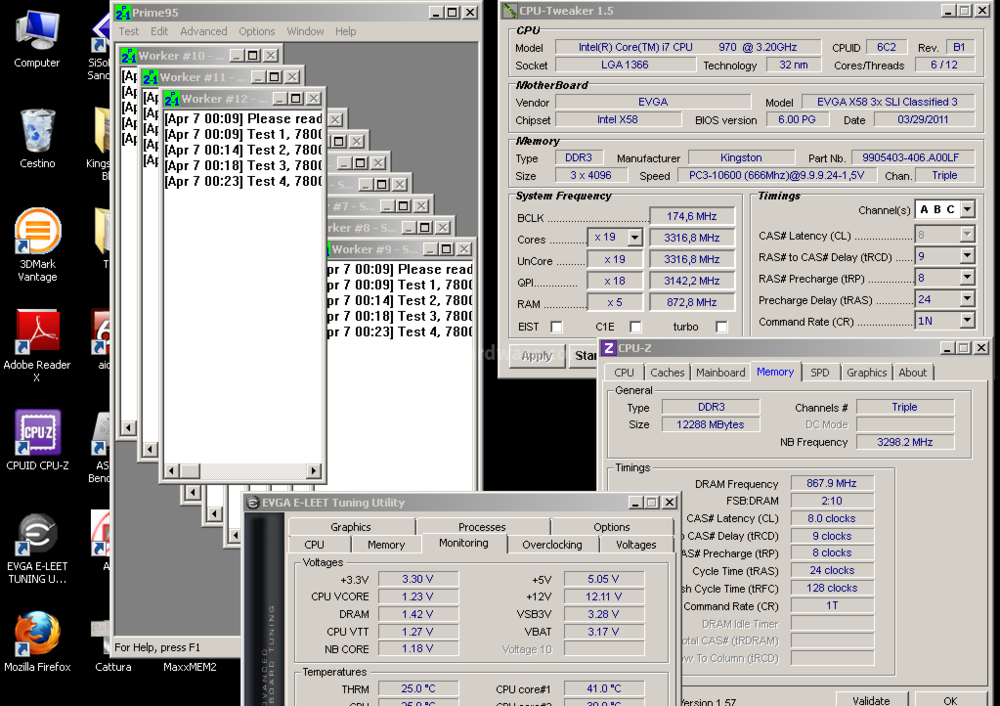Open Prime95 Options menu
This screenshot has width=1000, height=706.
(256, 31)
